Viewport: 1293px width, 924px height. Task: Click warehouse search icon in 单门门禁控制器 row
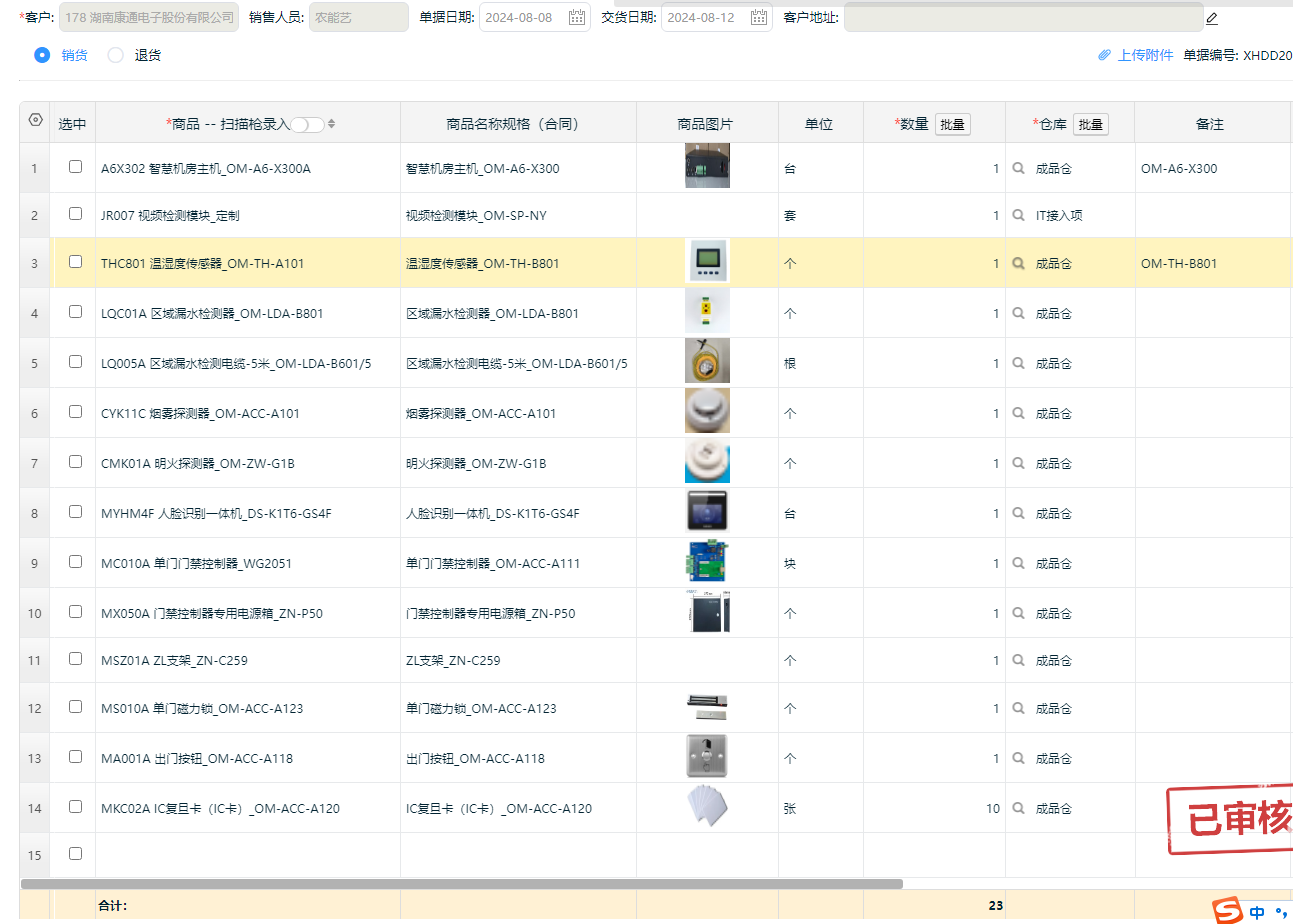[x=1019, y=563]
